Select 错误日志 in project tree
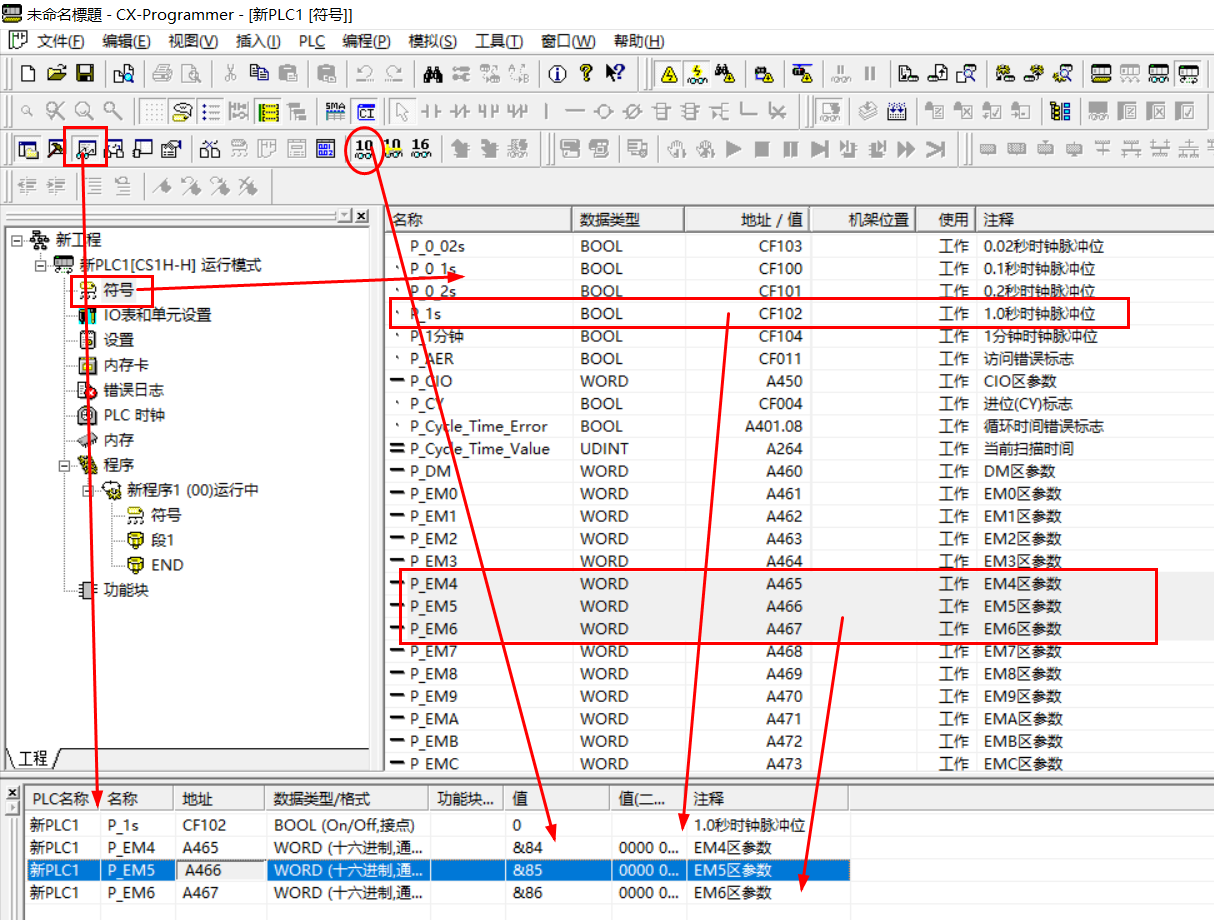Screen dimensions: 1214x920 (x=133, y=390)
